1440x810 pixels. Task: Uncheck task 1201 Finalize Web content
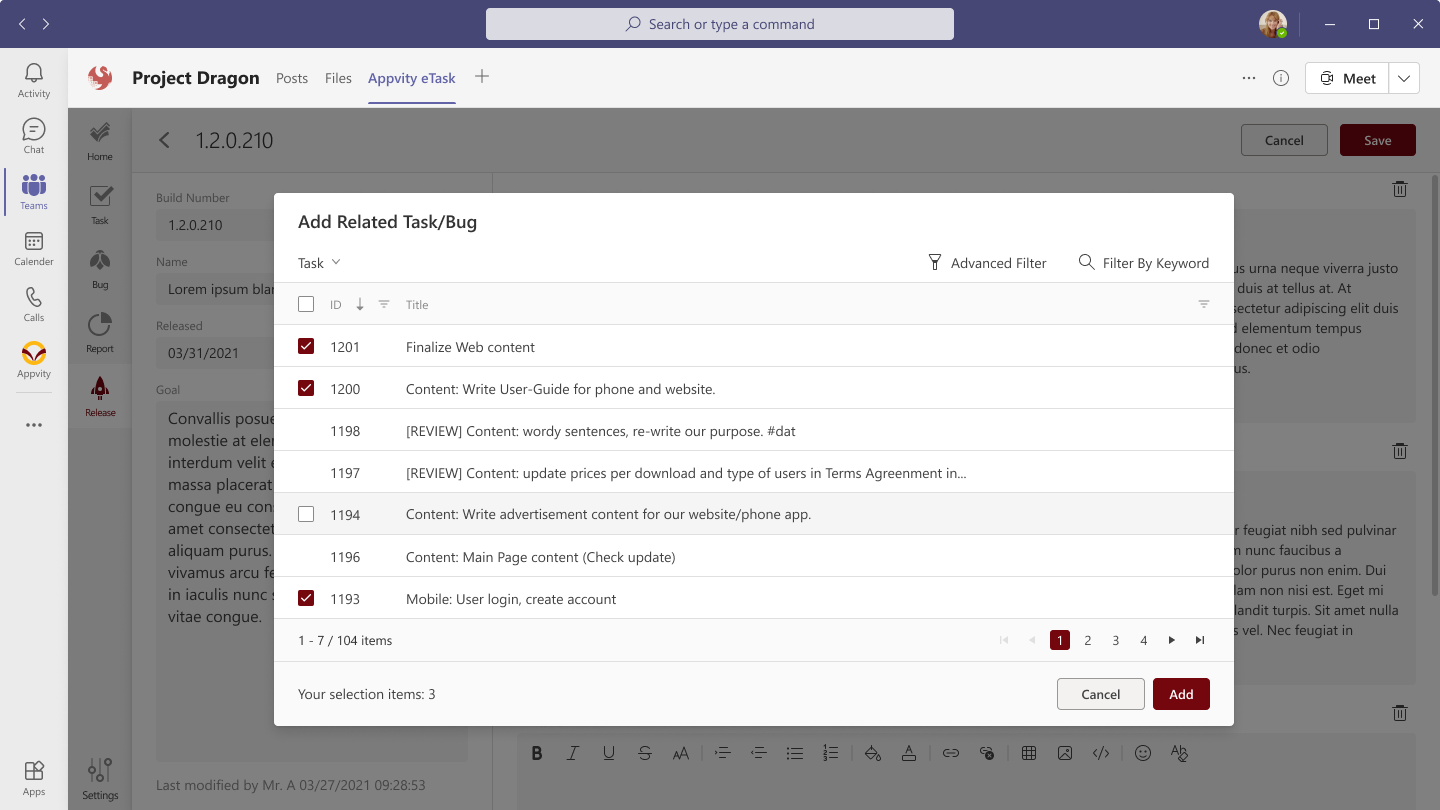point(305,346)
